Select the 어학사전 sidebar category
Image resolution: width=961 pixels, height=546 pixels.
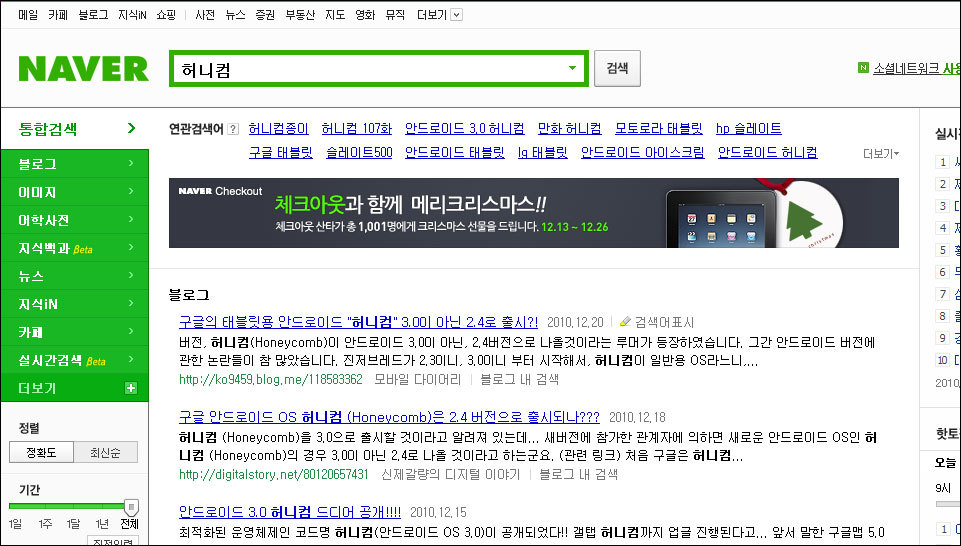click(75, 220)
